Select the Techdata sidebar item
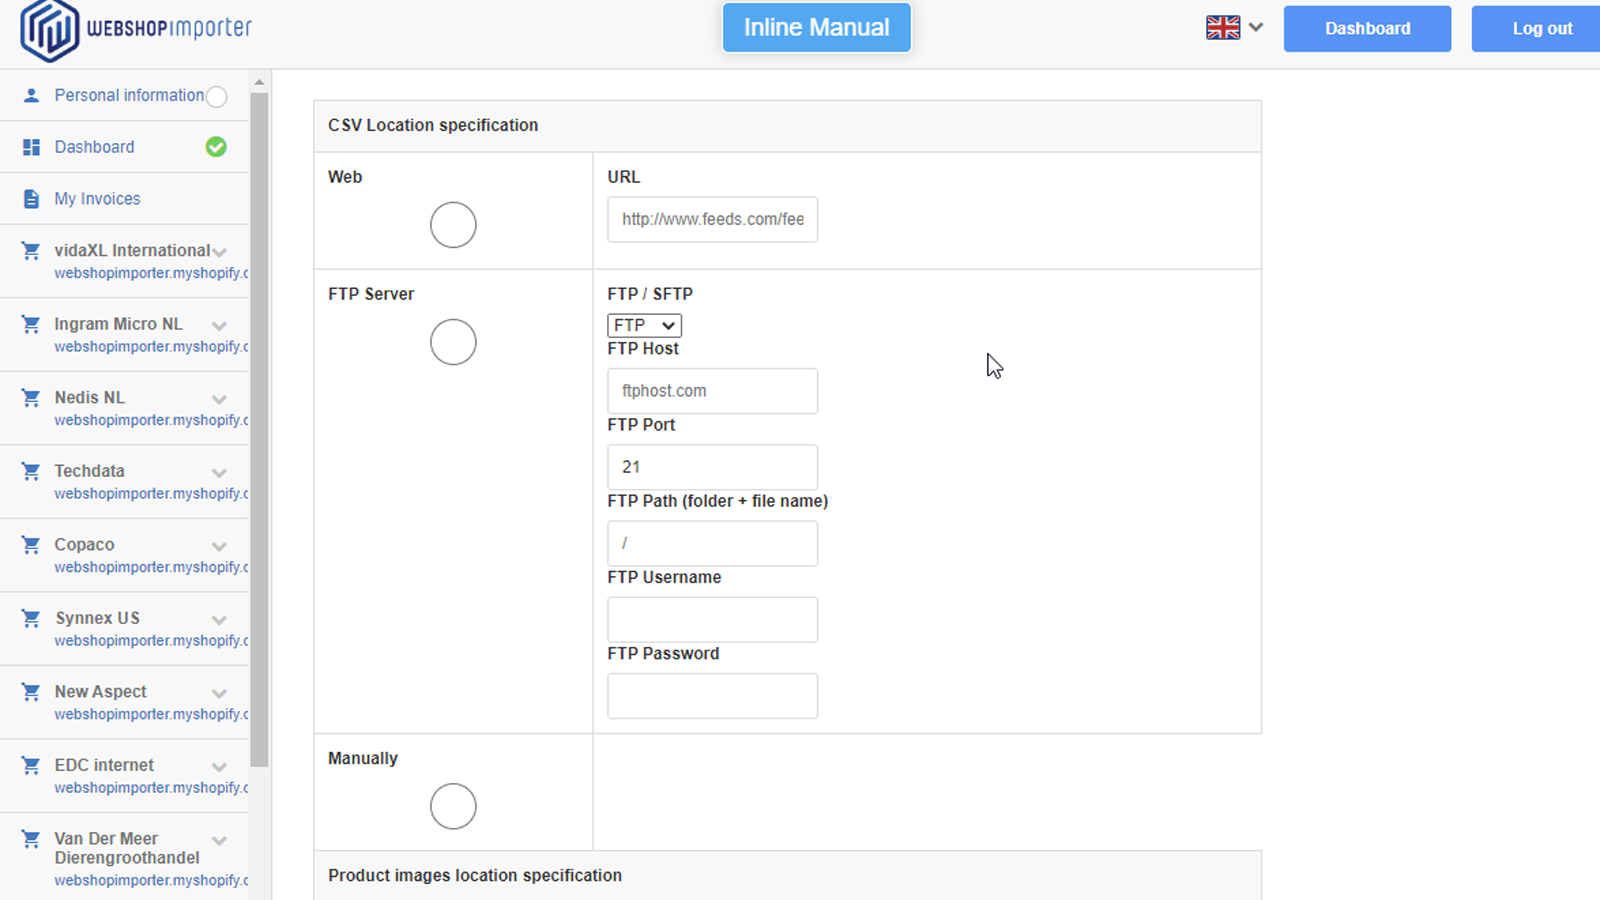This screenshot has height=900, width=1600. (x=89, y=471)
